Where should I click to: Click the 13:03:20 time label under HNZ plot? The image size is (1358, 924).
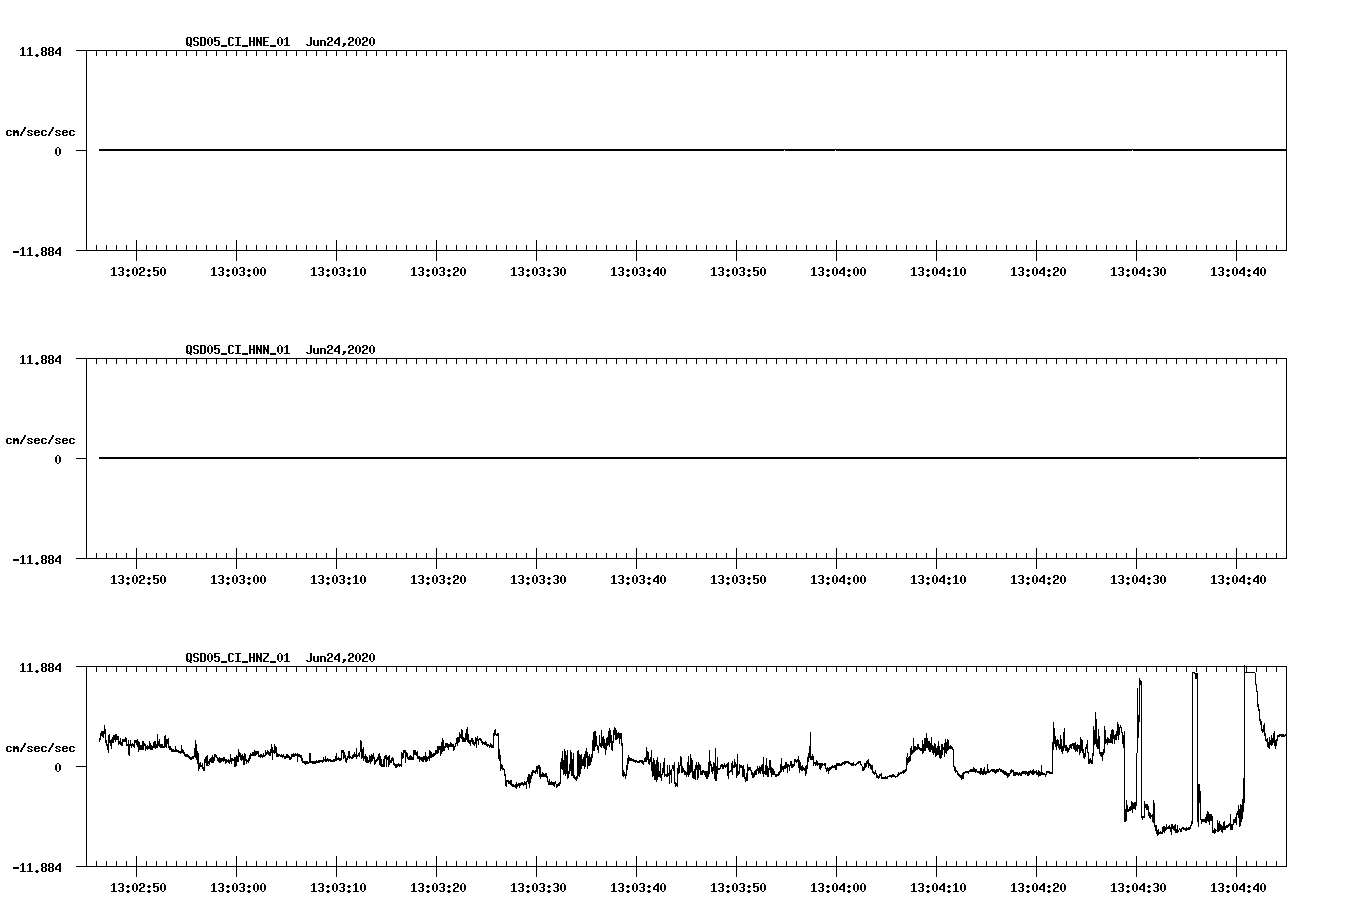coord(438,888)
